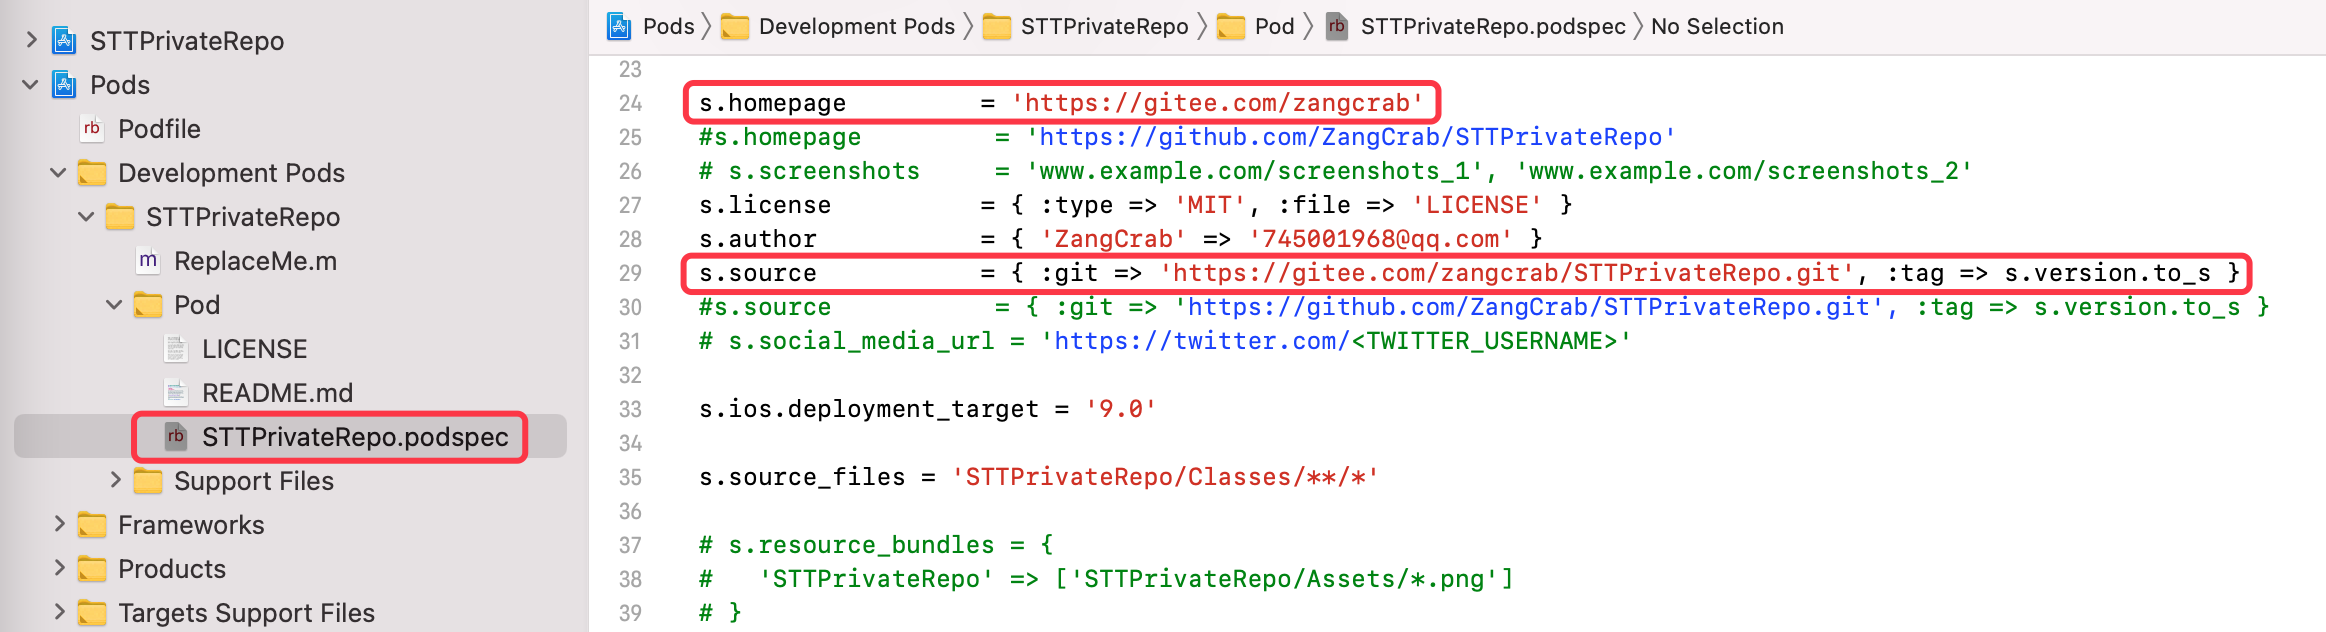2326x632 pixels.
Task: Click the STTPrivateRepo project icon in navigator
Action: 64,41
